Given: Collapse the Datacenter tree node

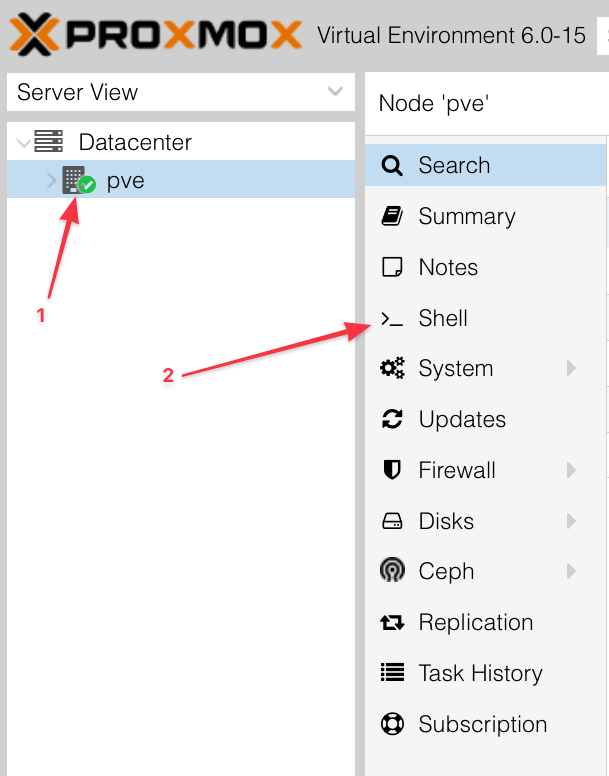Looking at the screenshot, I should (x=23, y=143).
